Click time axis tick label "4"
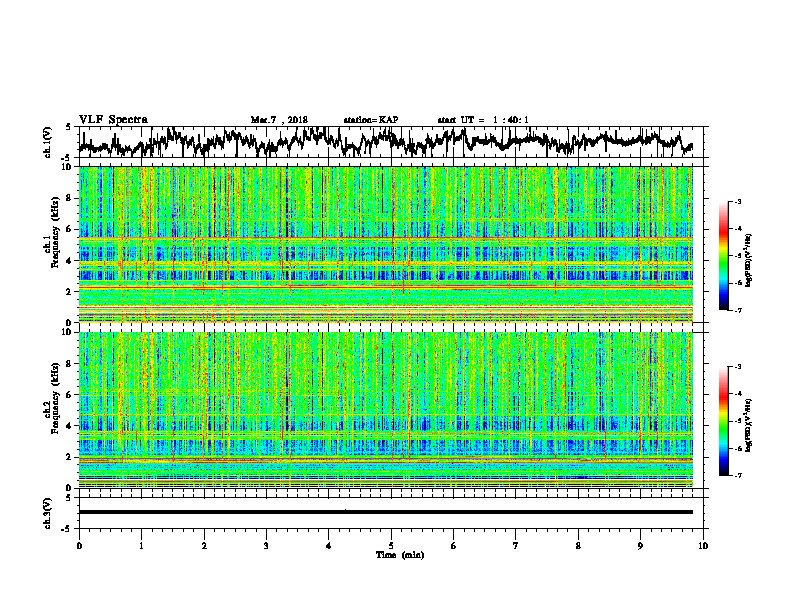Screen dimensions: 792x612 [x=329, y=545]
